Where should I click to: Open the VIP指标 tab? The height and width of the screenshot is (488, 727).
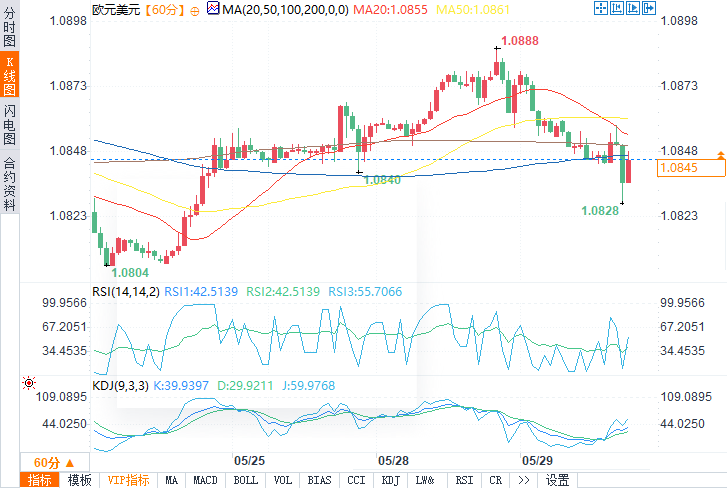pyautogui.click(x=128, y=480)
